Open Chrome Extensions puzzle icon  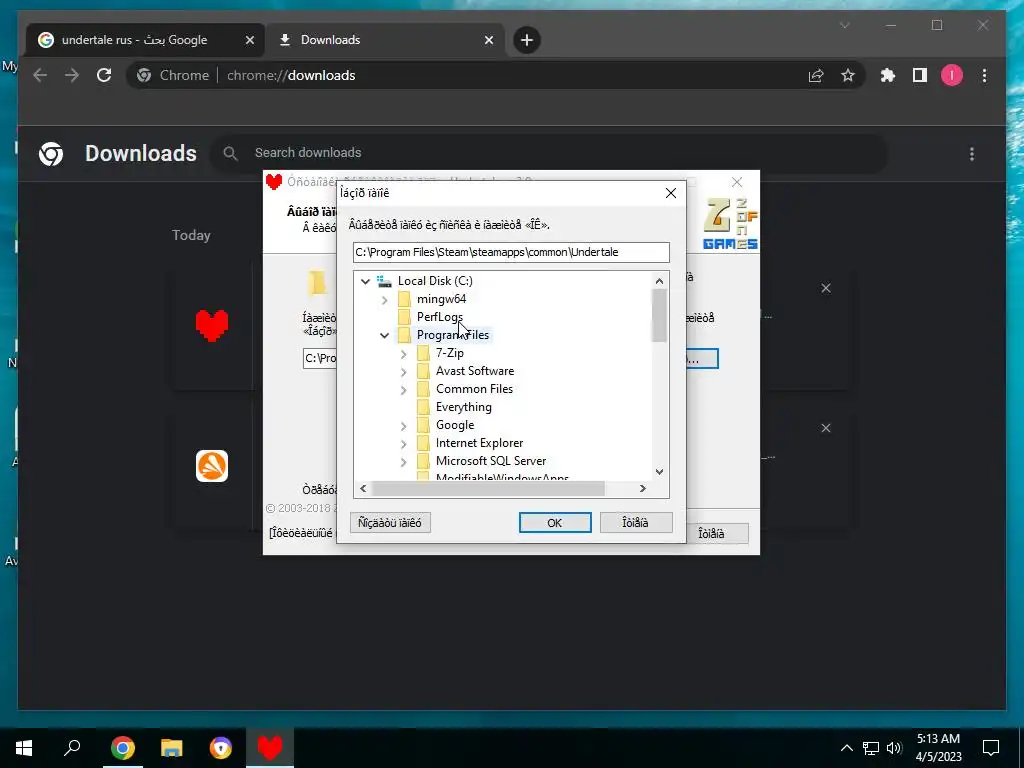click(888, 76)
